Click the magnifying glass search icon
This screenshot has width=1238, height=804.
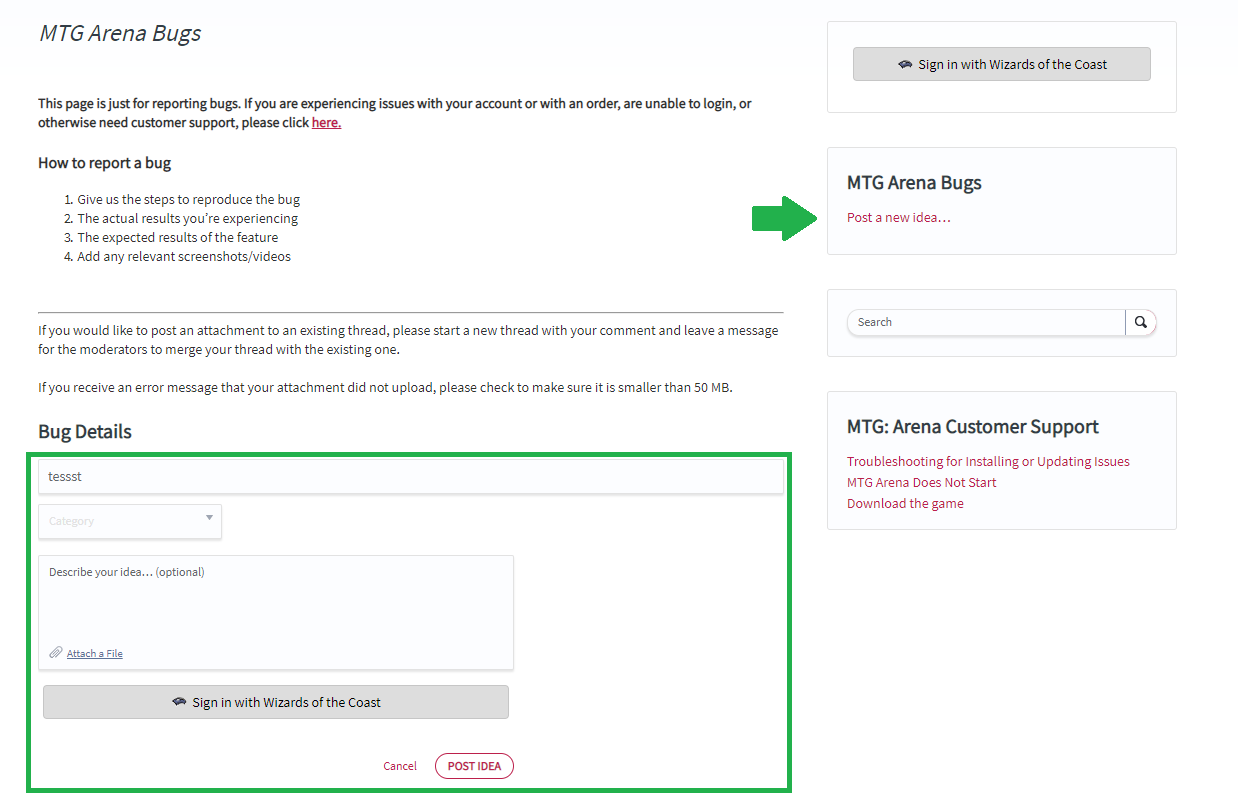pos(1140,322)
